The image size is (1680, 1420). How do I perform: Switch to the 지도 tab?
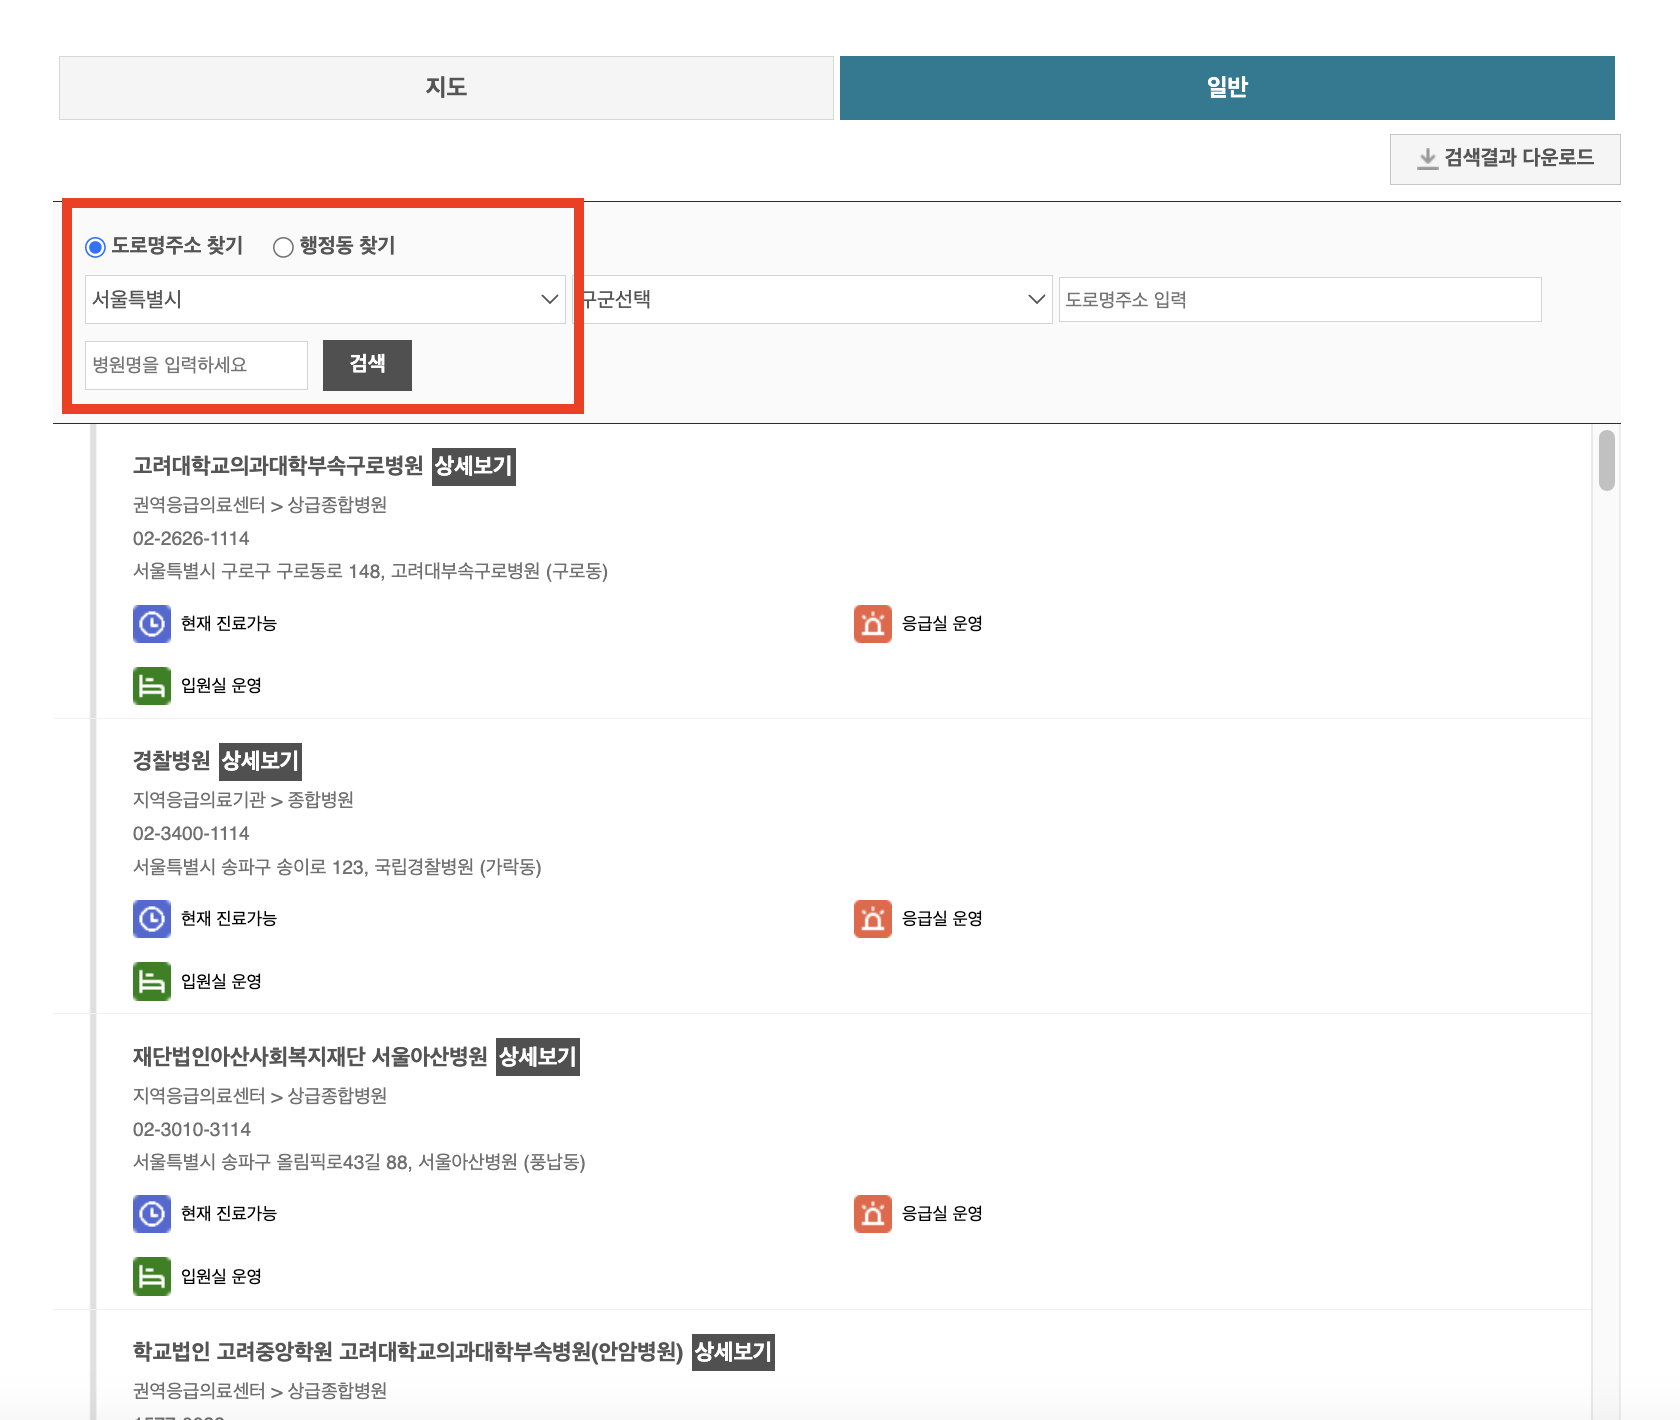446,88
